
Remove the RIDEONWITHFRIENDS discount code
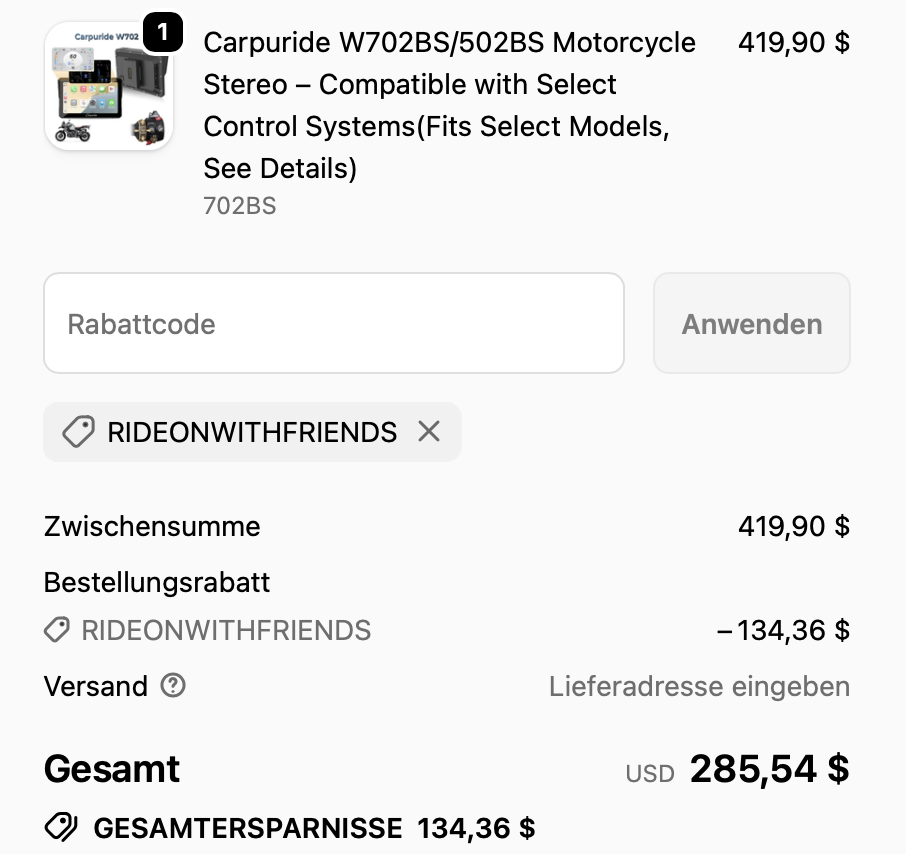(x=429, y=431)
